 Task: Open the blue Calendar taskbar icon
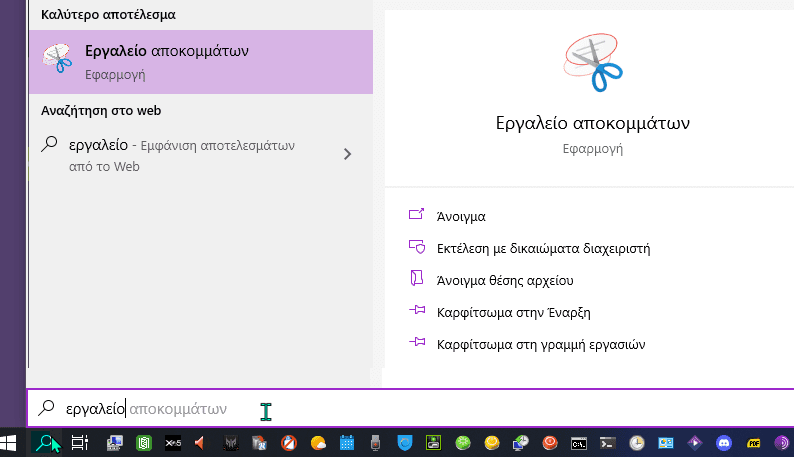[x=347, y=443]
